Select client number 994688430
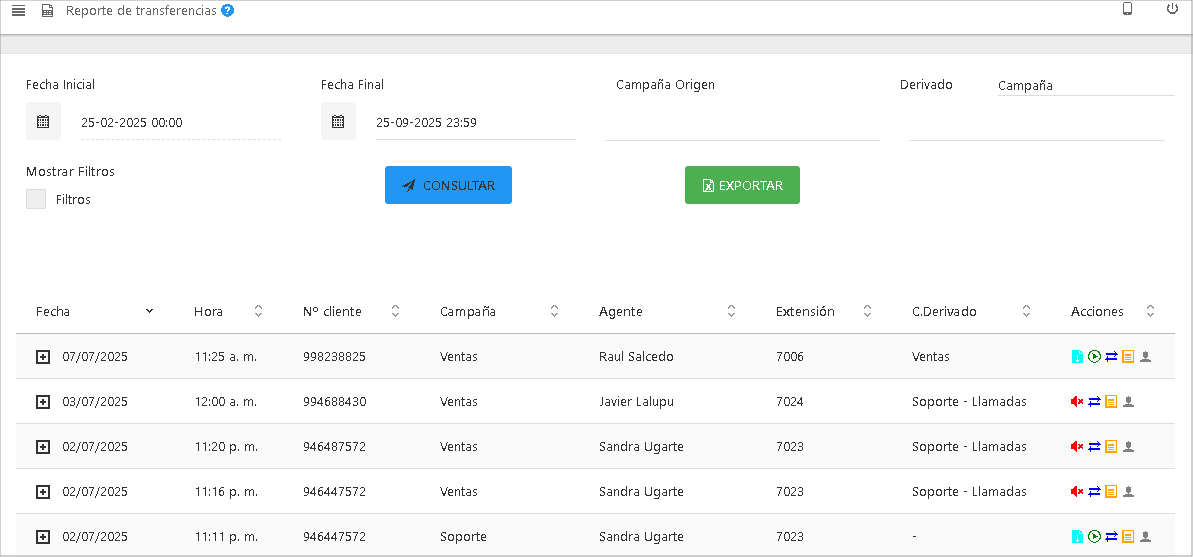The width and height of the screenshot is (1193, 557). coord(335,402)
